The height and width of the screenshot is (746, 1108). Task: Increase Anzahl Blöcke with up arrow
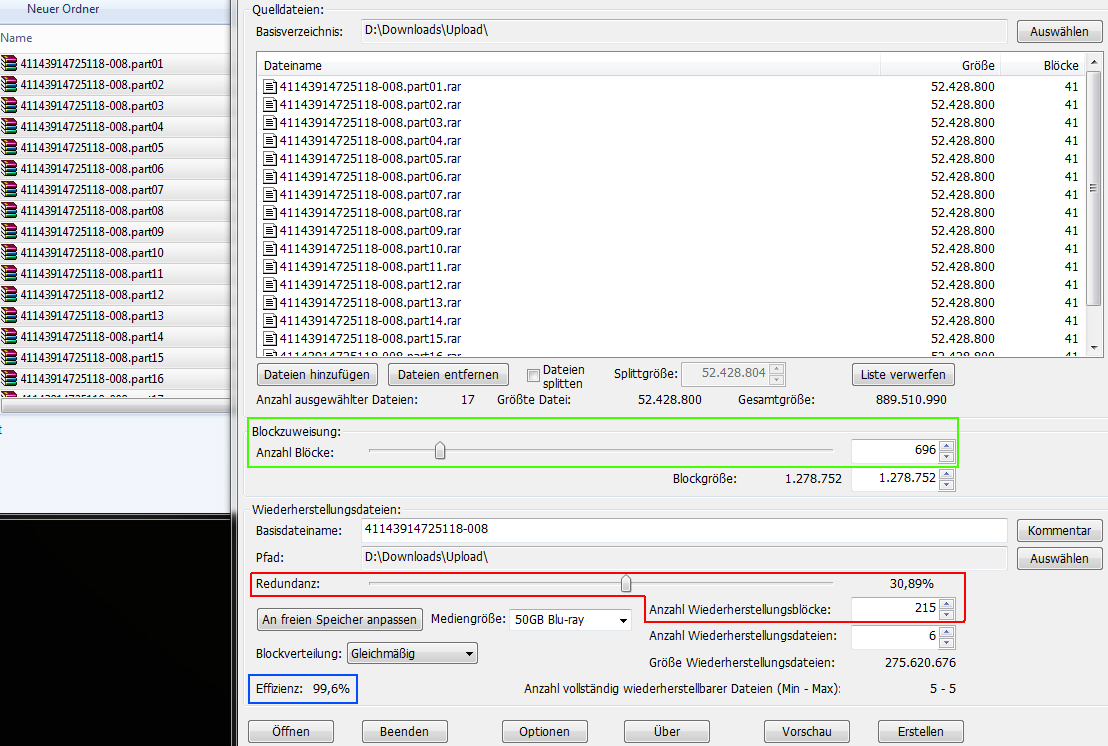coord(946,446)
